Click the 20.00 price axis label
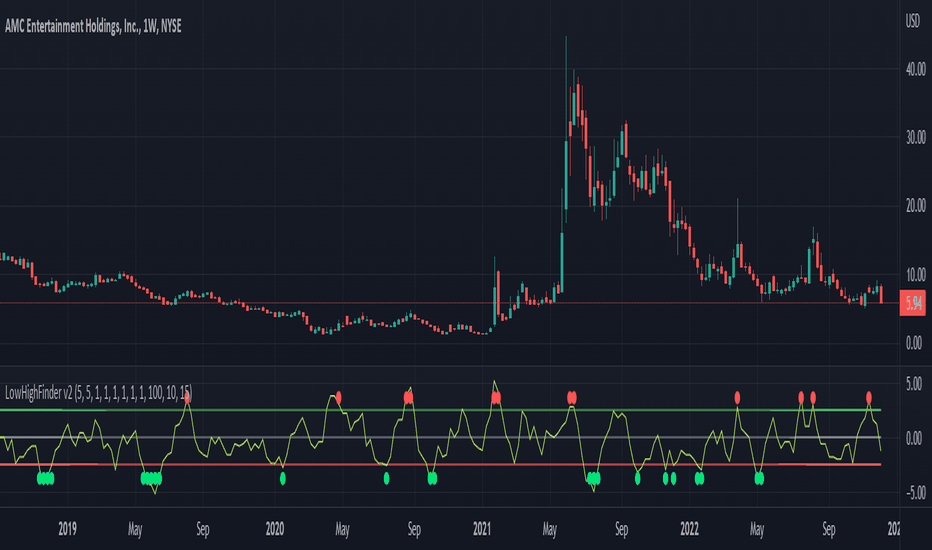The width and height of the screenshot is (932, 550). [x=915, y=206]
